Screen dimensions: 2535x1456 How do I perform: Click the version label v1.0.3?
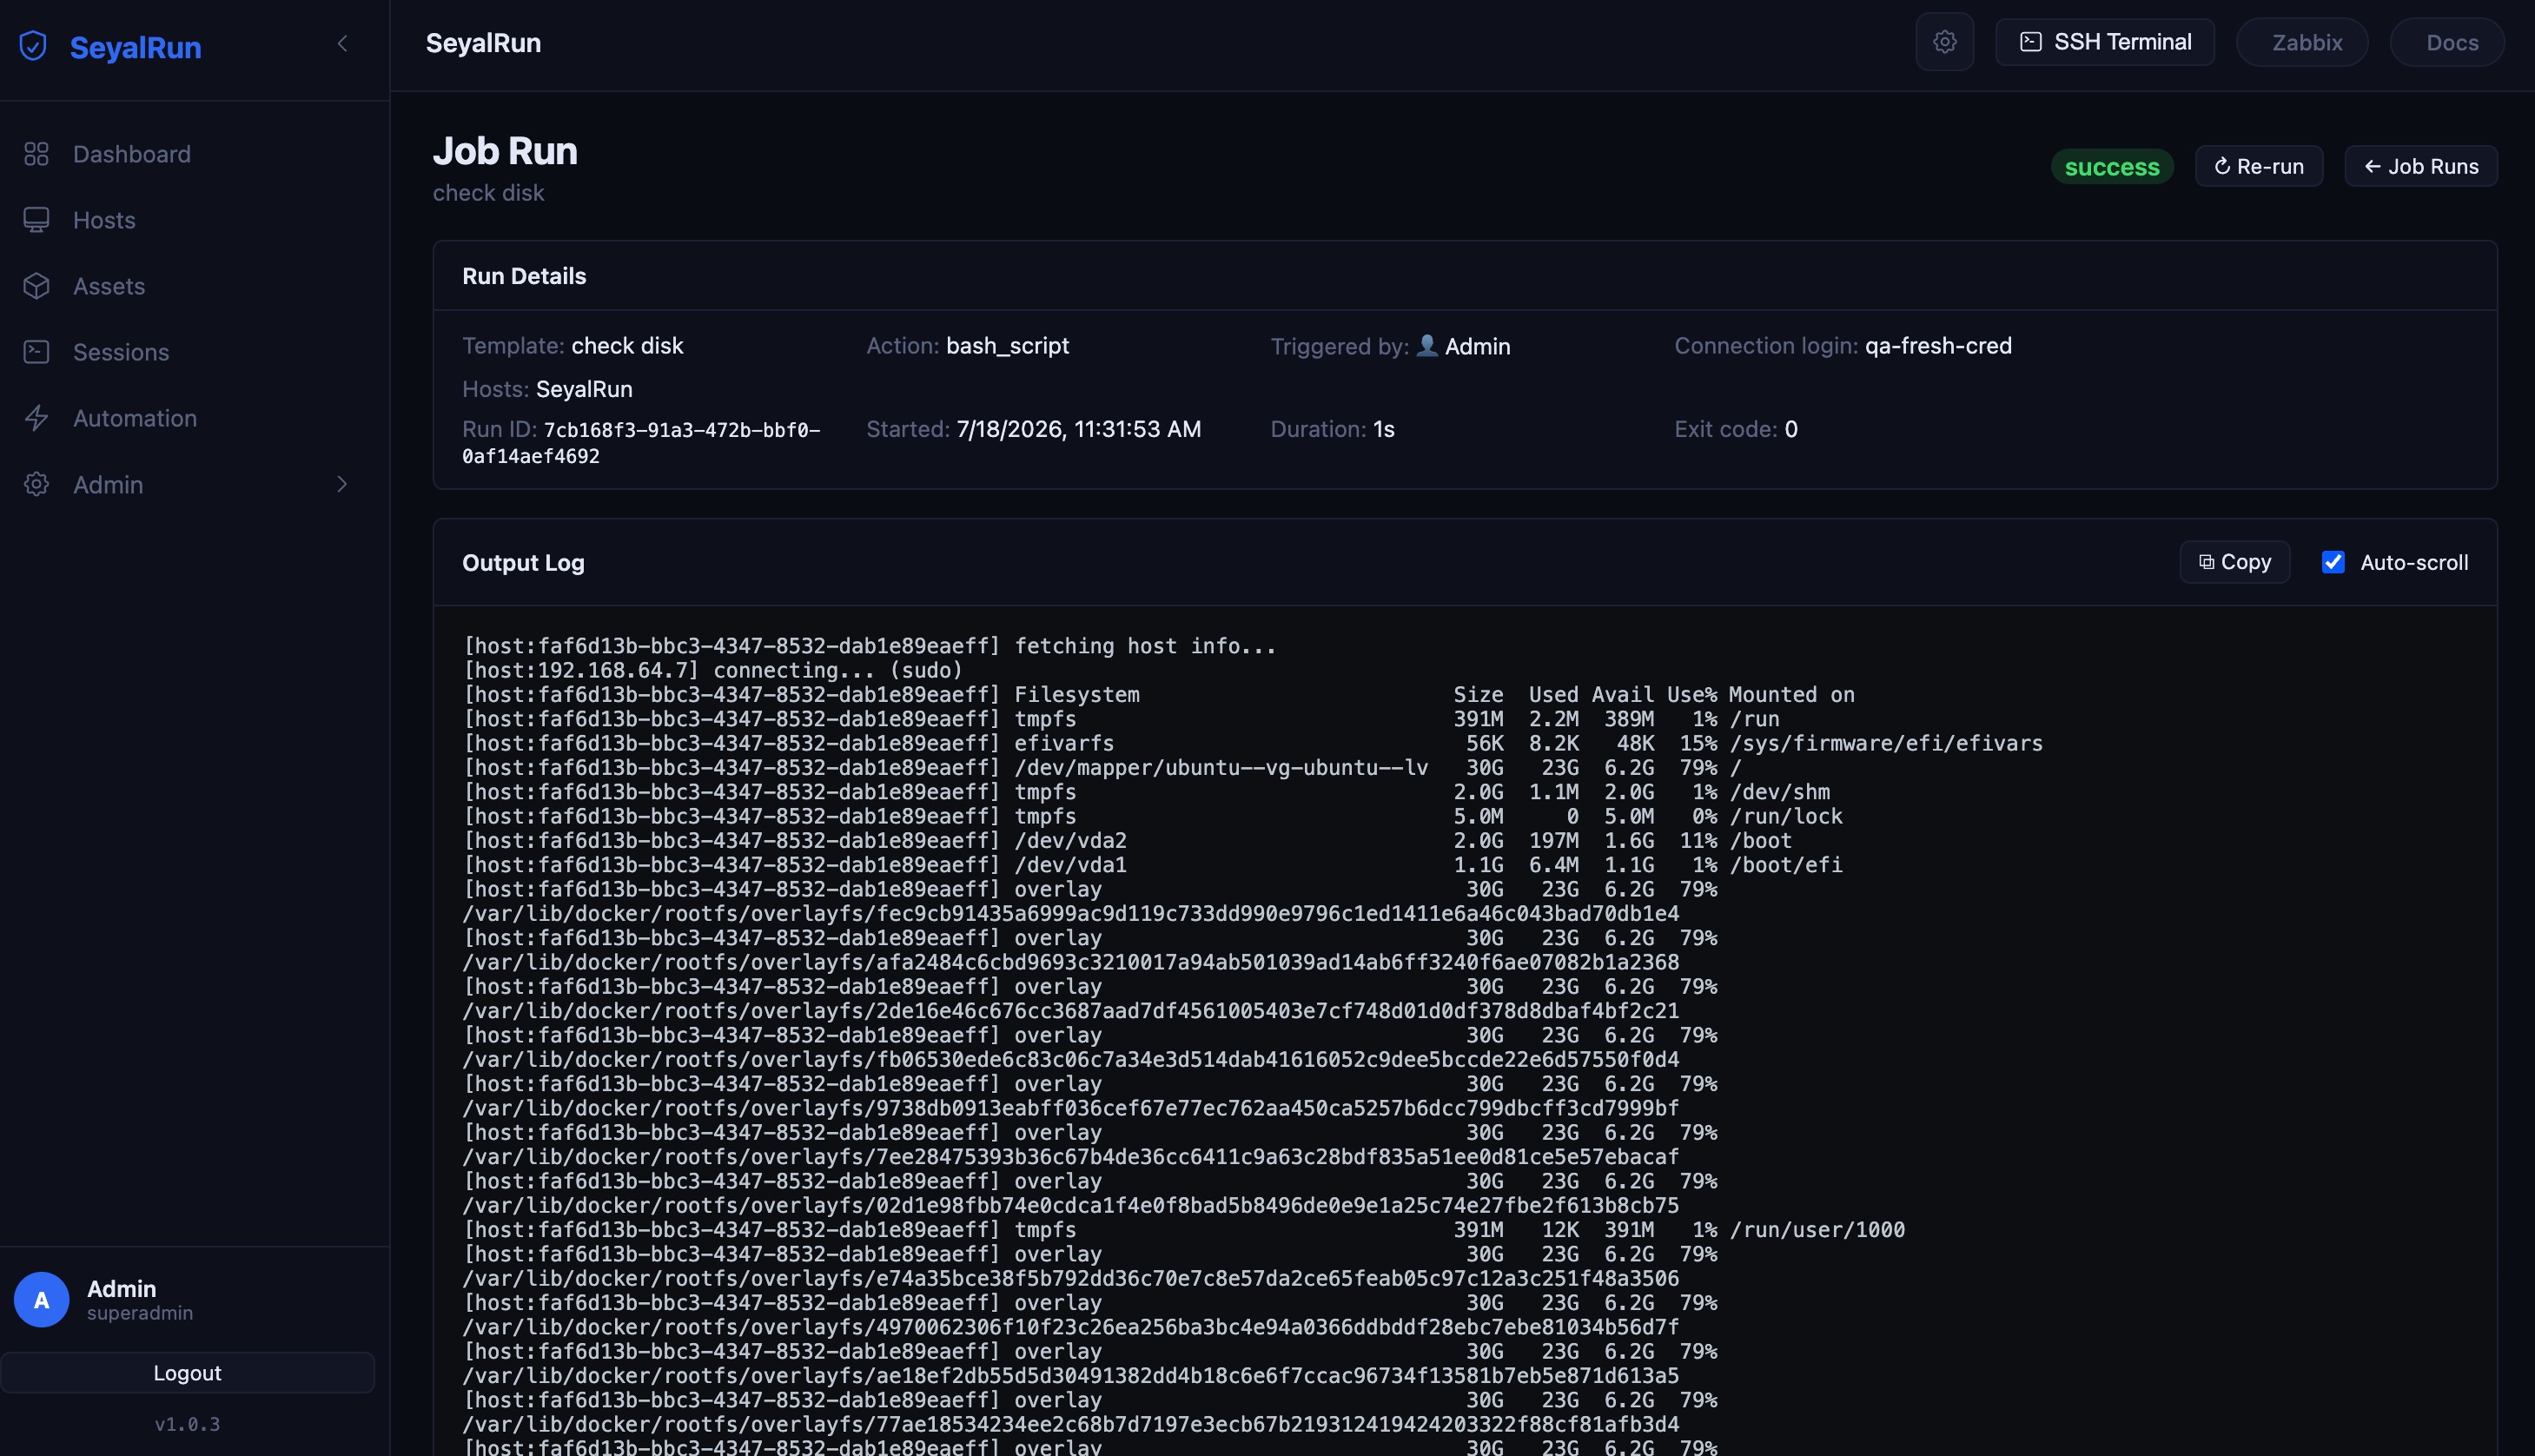(x=187, y=1424)
